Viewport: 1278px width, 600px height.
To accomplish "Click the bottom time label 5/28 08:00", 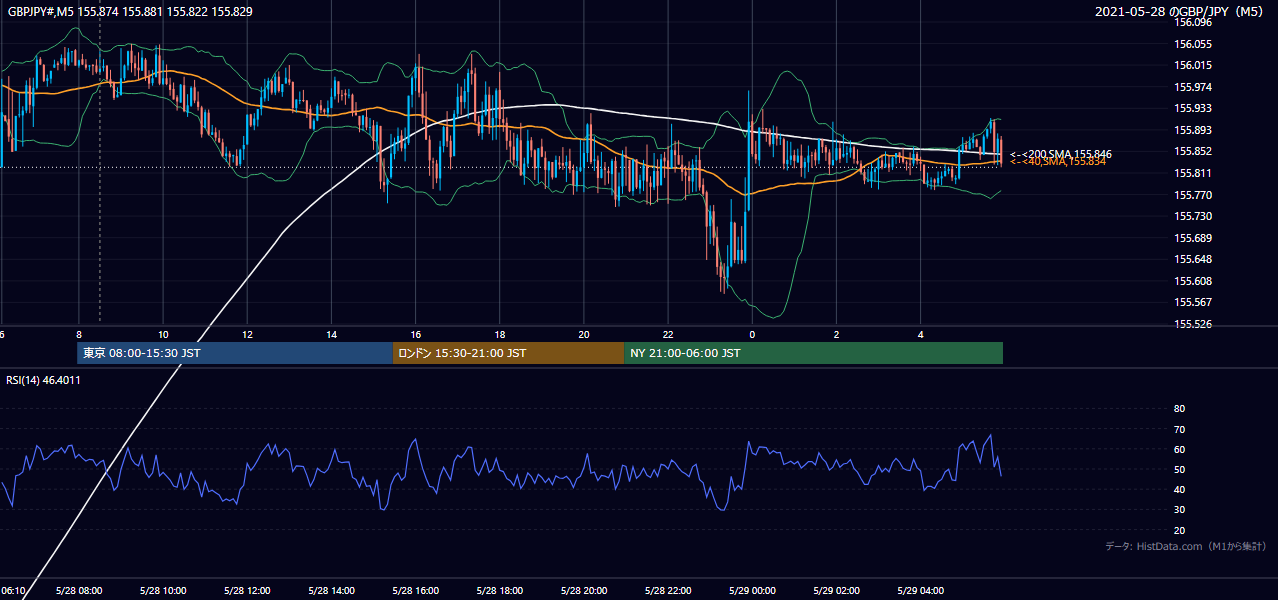I will click(x=78, y=591).
